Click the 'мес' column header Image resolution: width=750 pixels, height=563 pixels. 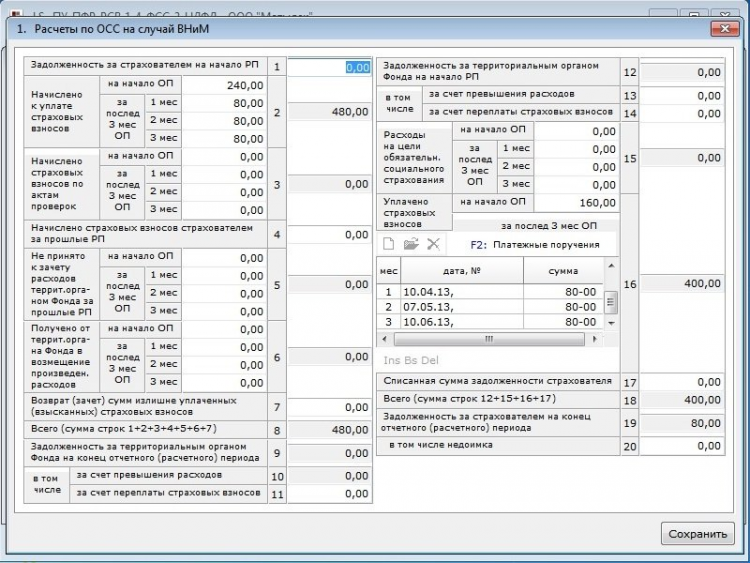click(388, 271)
